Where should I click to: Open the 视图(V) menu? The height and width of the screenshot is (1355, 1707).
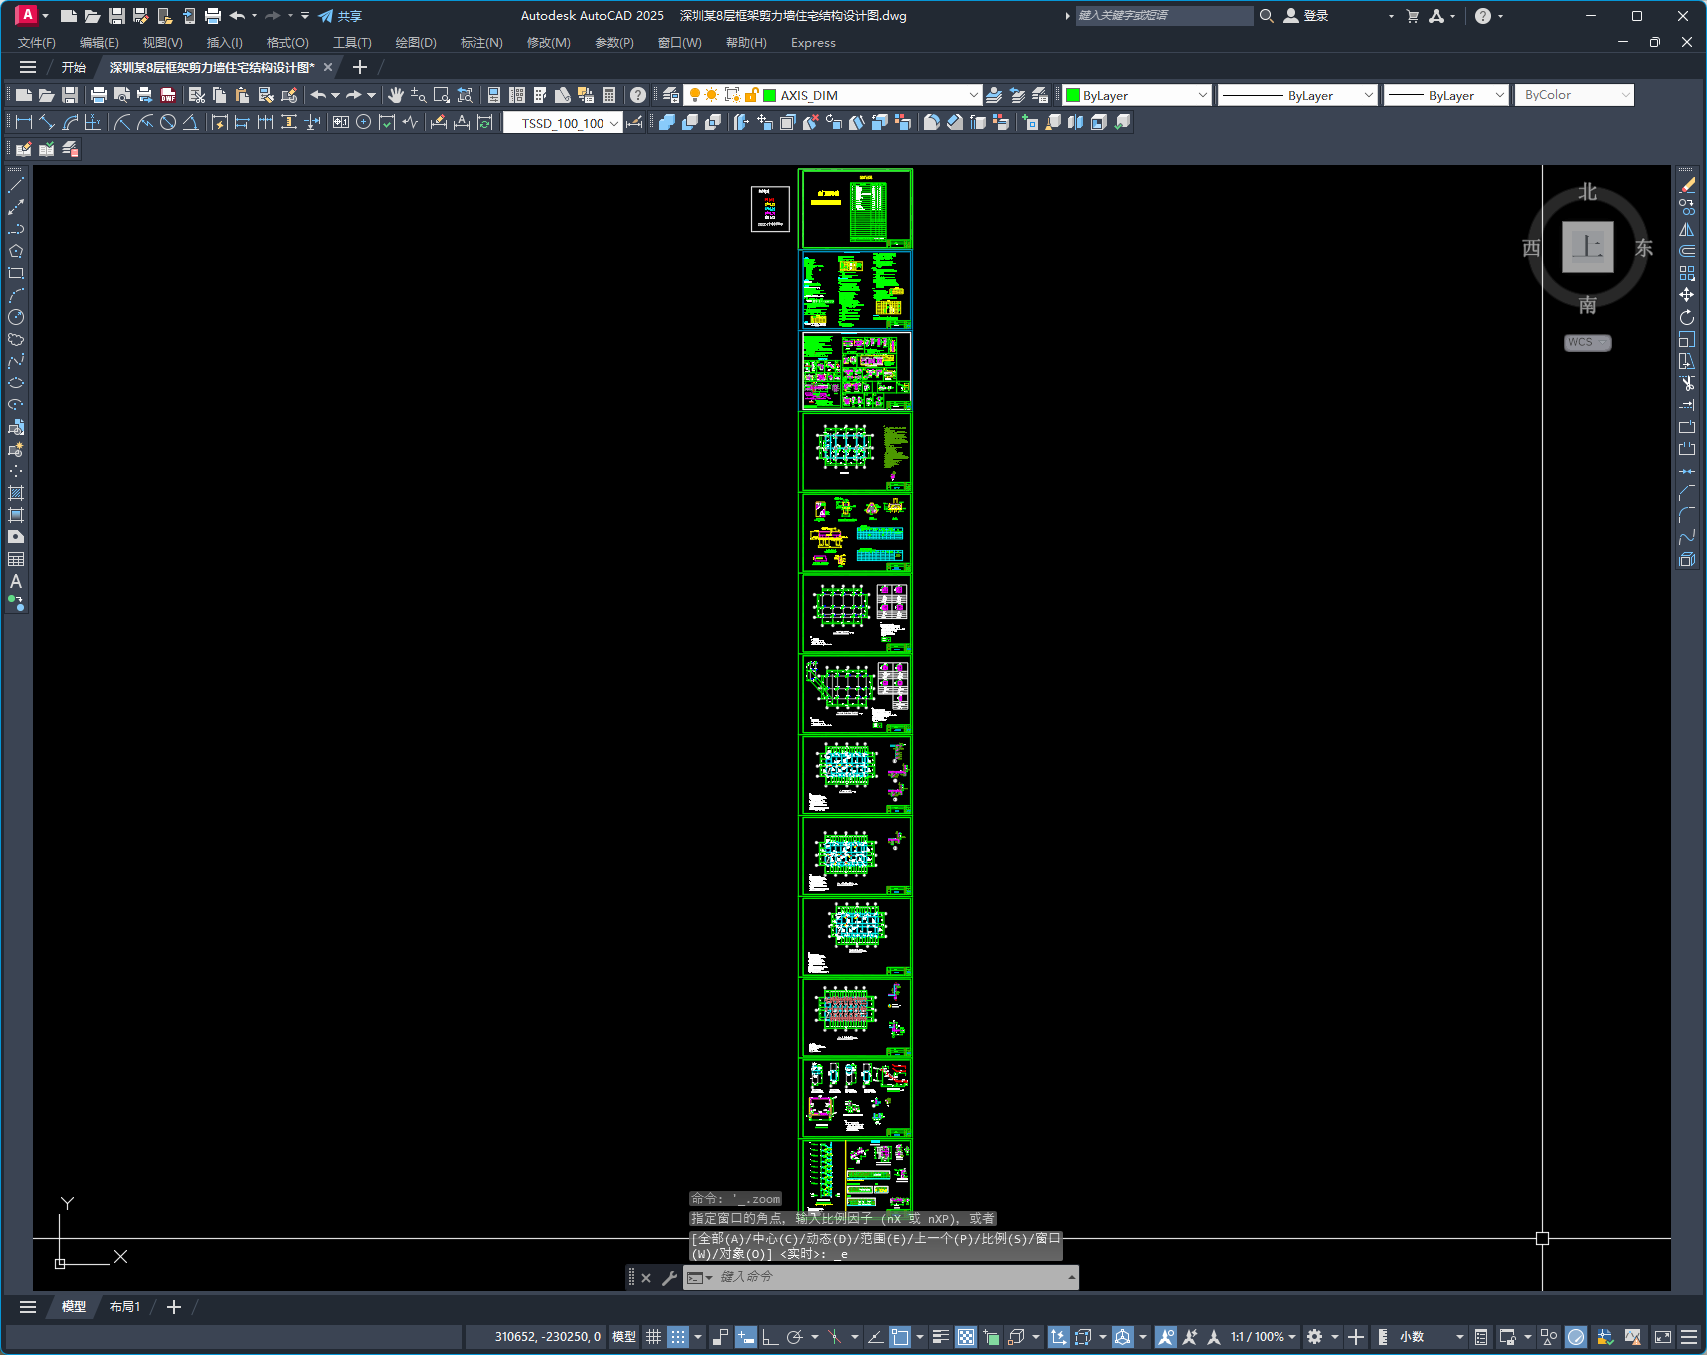tap(162, 43)
